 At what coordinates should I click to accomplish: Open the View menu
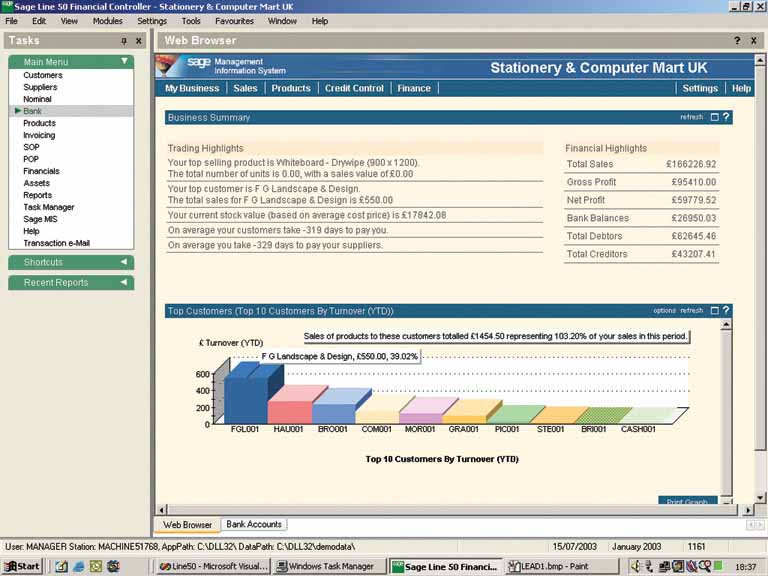pos(69,21)
